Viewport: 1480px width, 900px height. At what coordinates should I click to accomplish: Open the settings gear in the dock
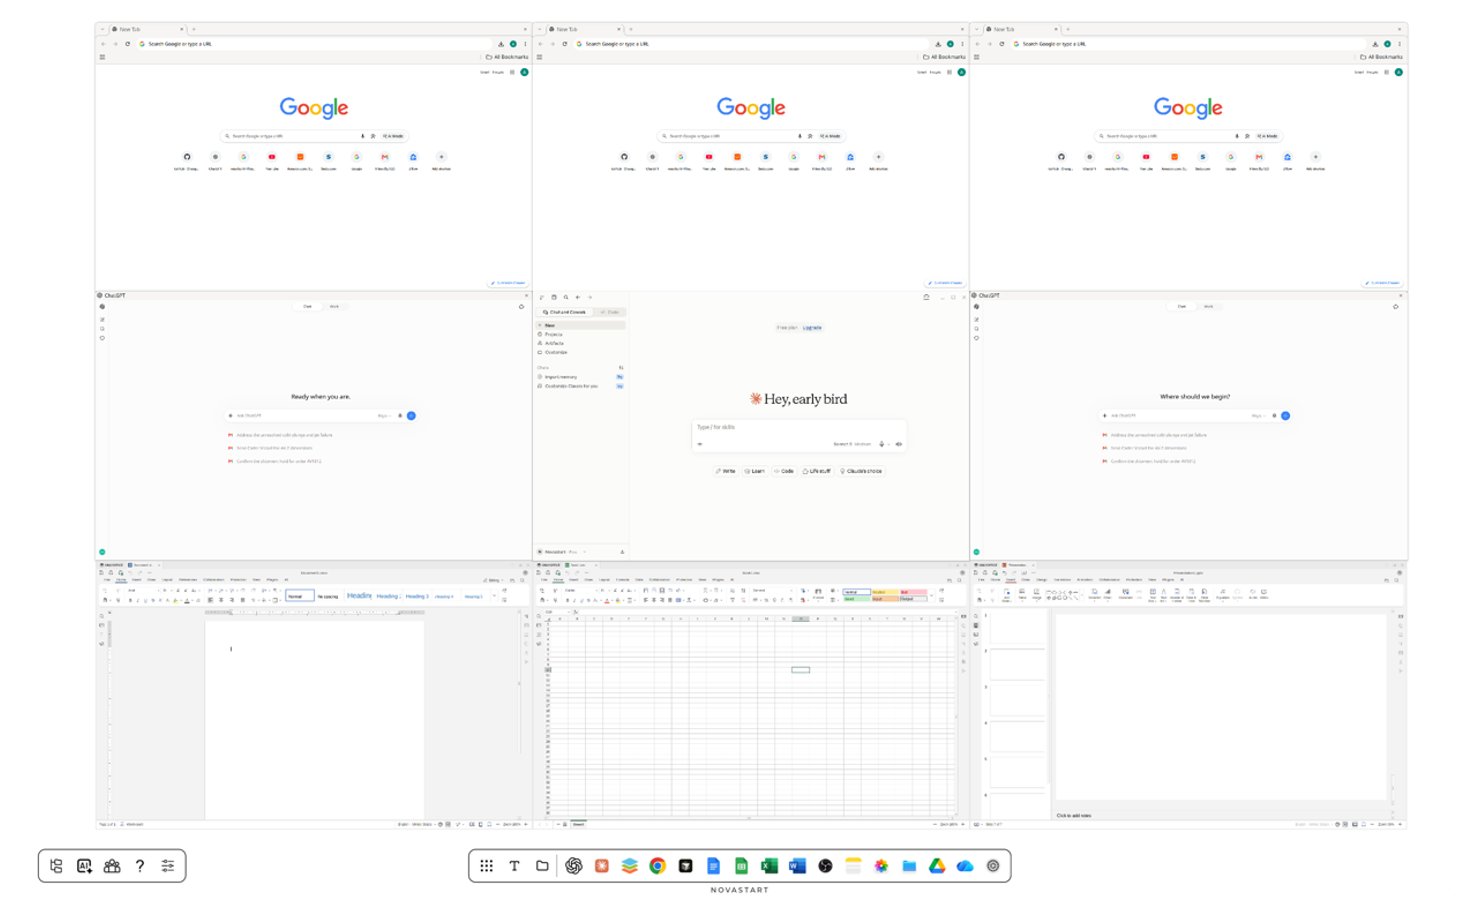pyautogui.click(x=993, y=866)
